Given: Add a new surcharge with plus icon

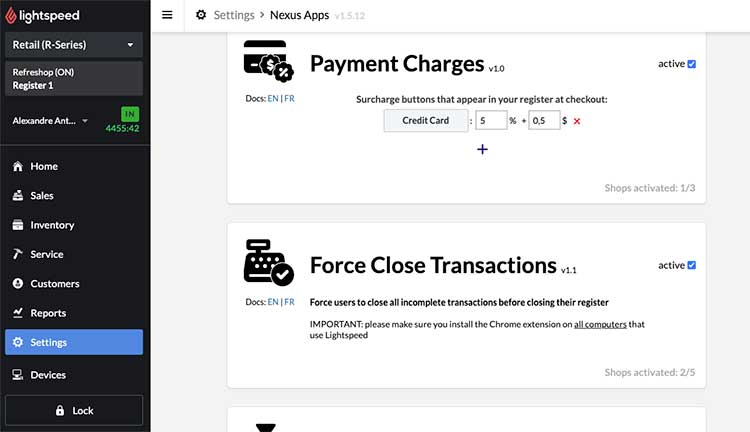Looking at the screenshot, I should [482, 149].
